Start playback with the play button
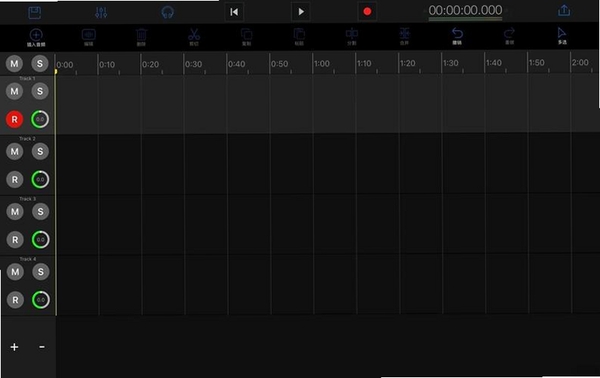This screenshot has width=600, height=378. [301, 12]
